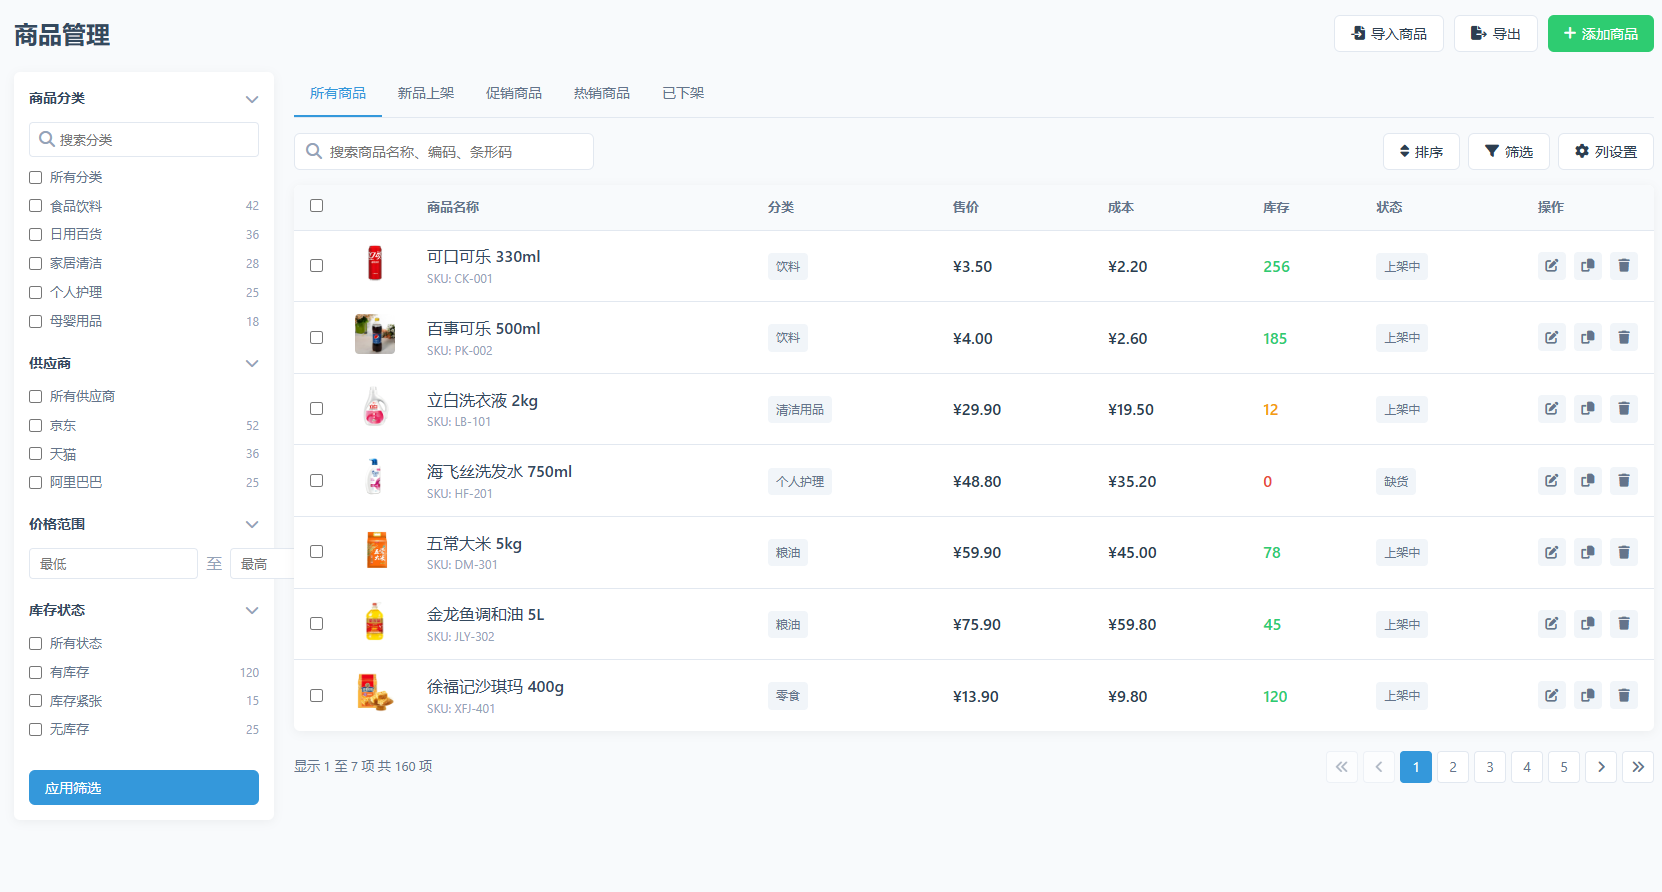1662x892 pixels.
Task: Open the 已下架 tab
Action: click(x=683, y=93)
